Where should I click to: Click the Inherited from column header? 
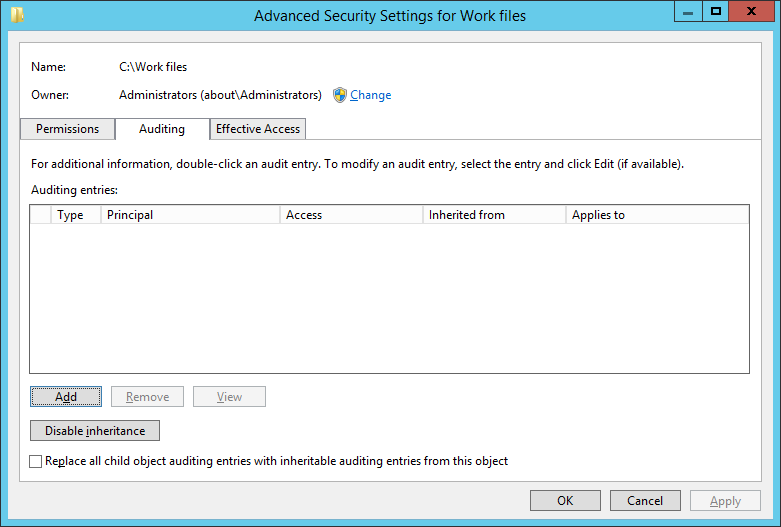tap(494, 215)
